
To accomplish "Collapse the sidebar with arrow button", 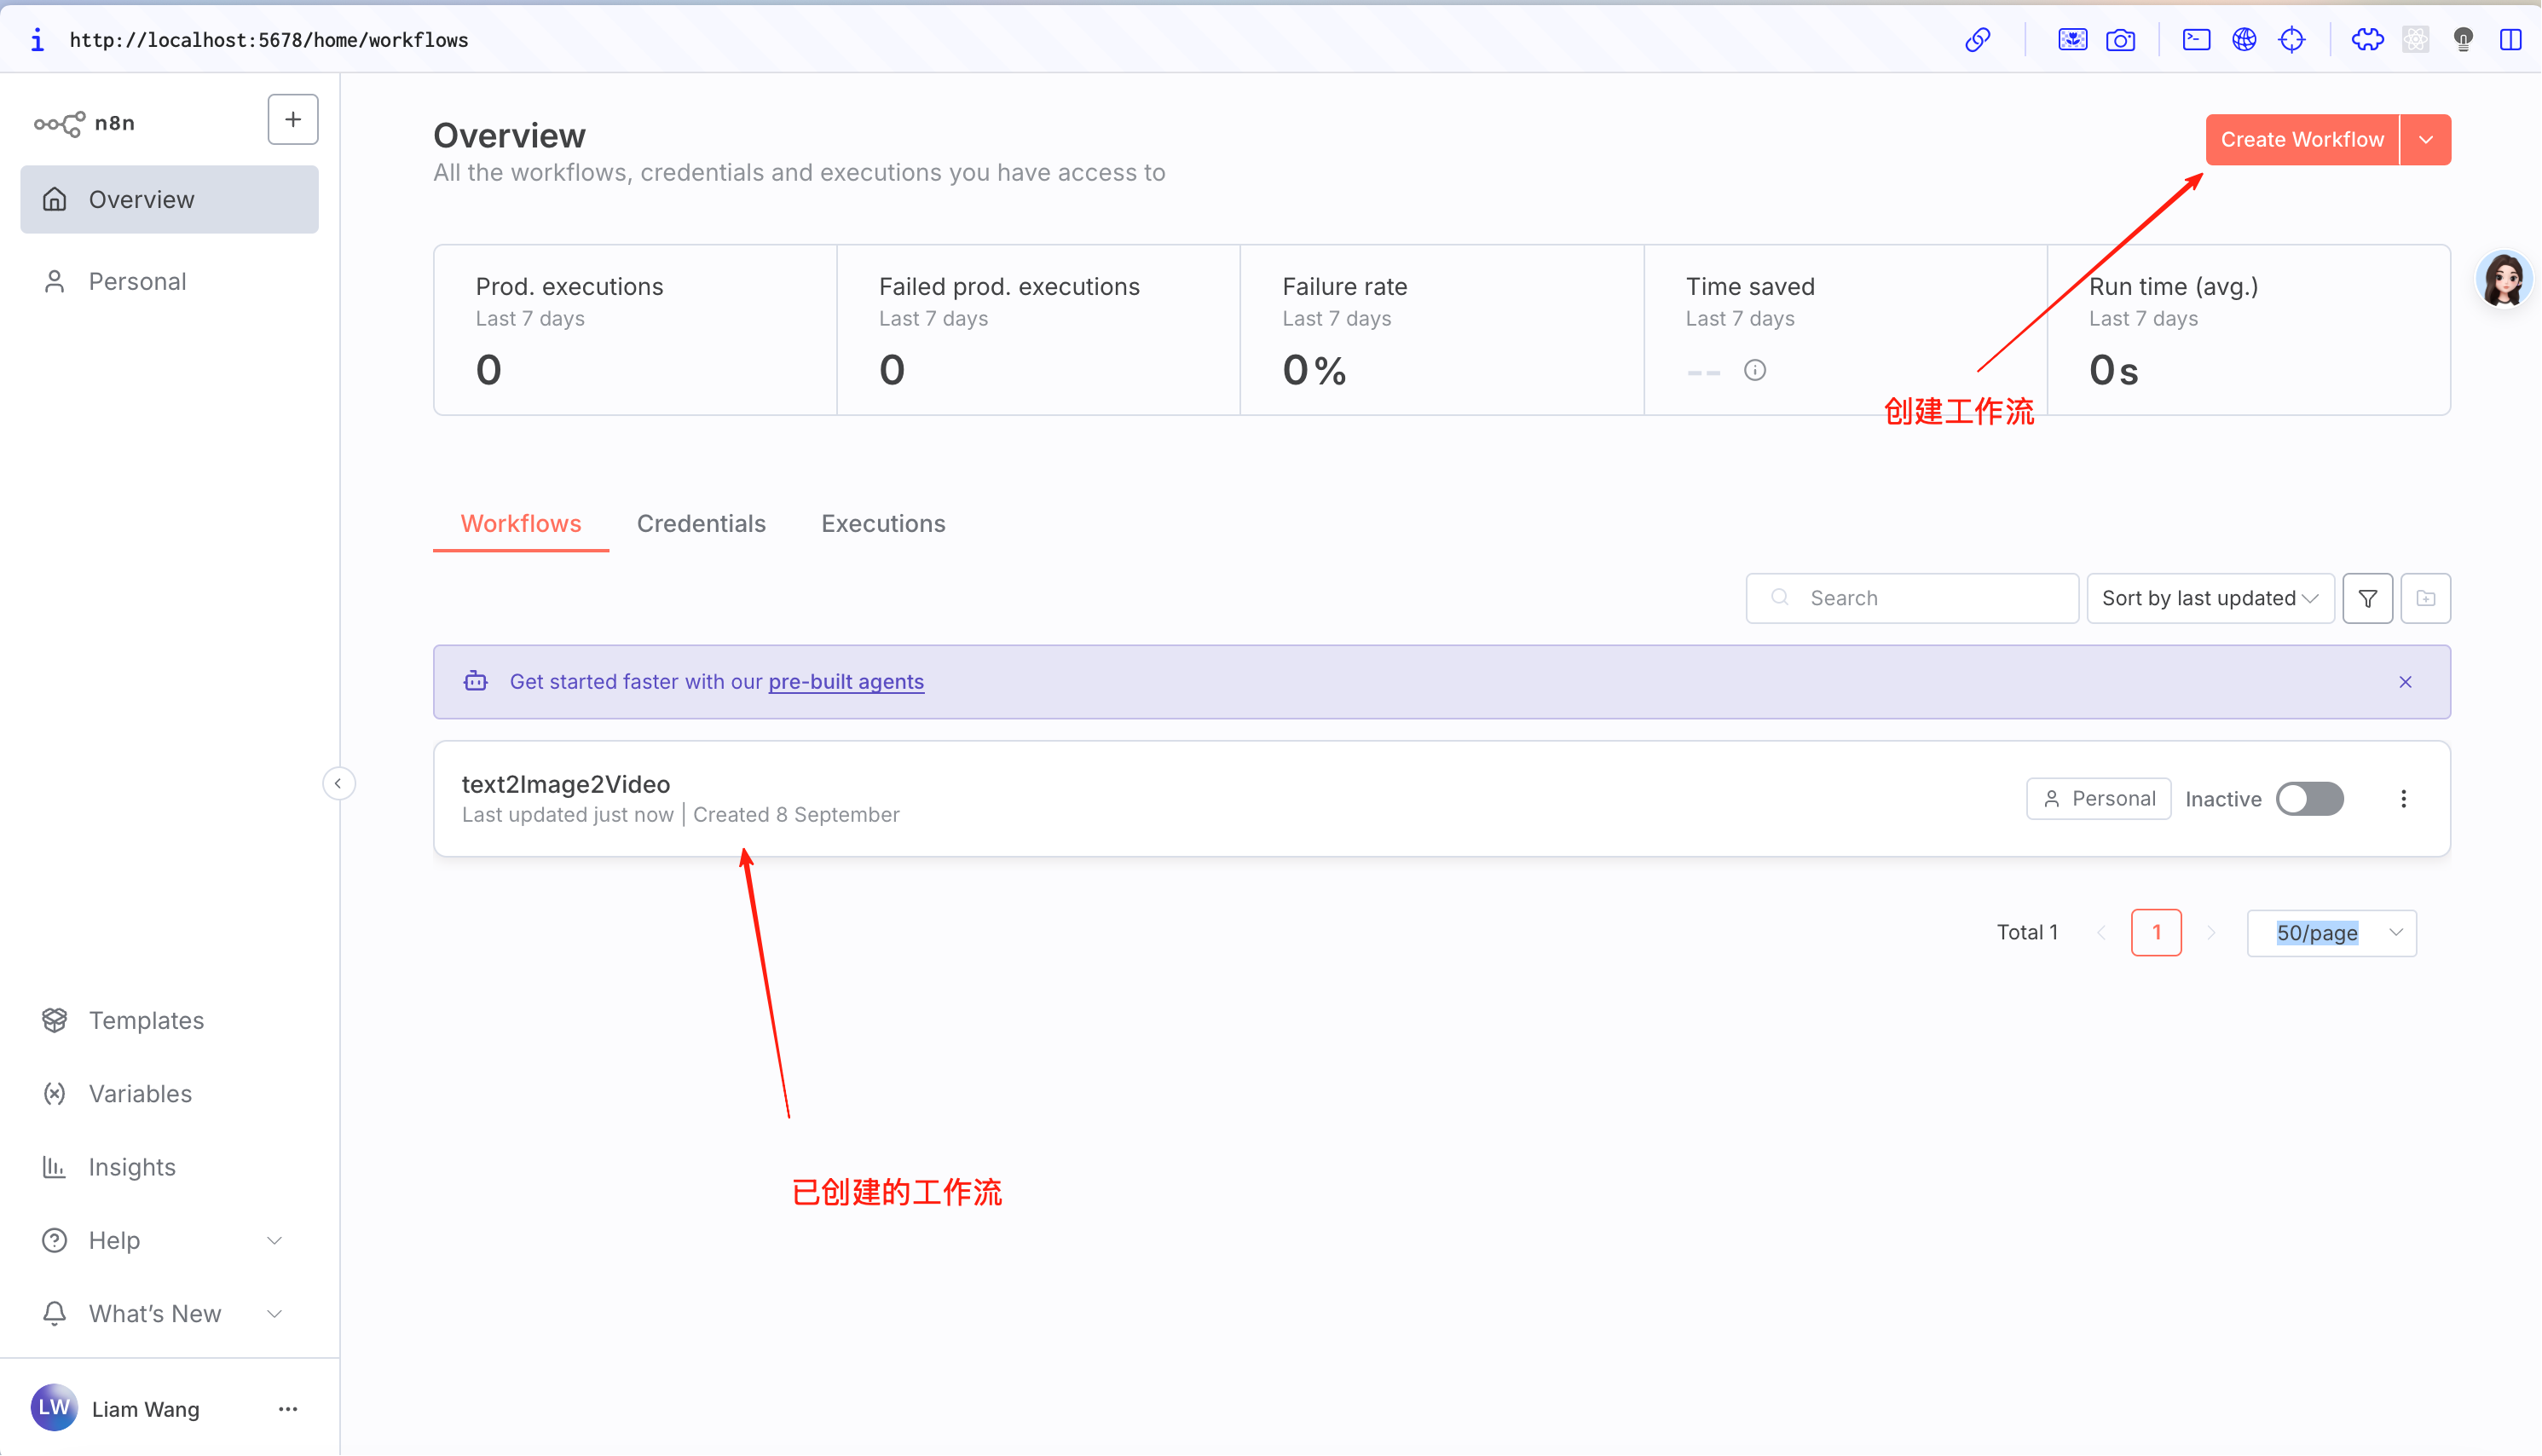I will pos(338,783).
